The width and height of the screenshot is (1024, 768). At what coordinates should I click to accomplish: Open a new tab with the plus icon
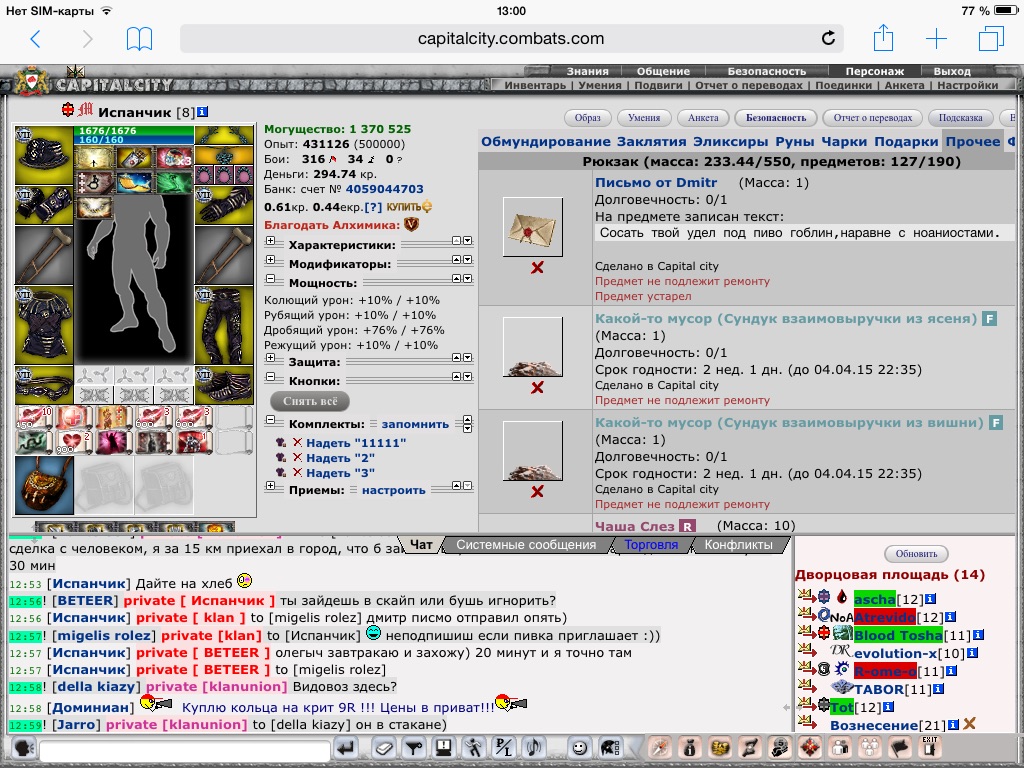(936, 39)
